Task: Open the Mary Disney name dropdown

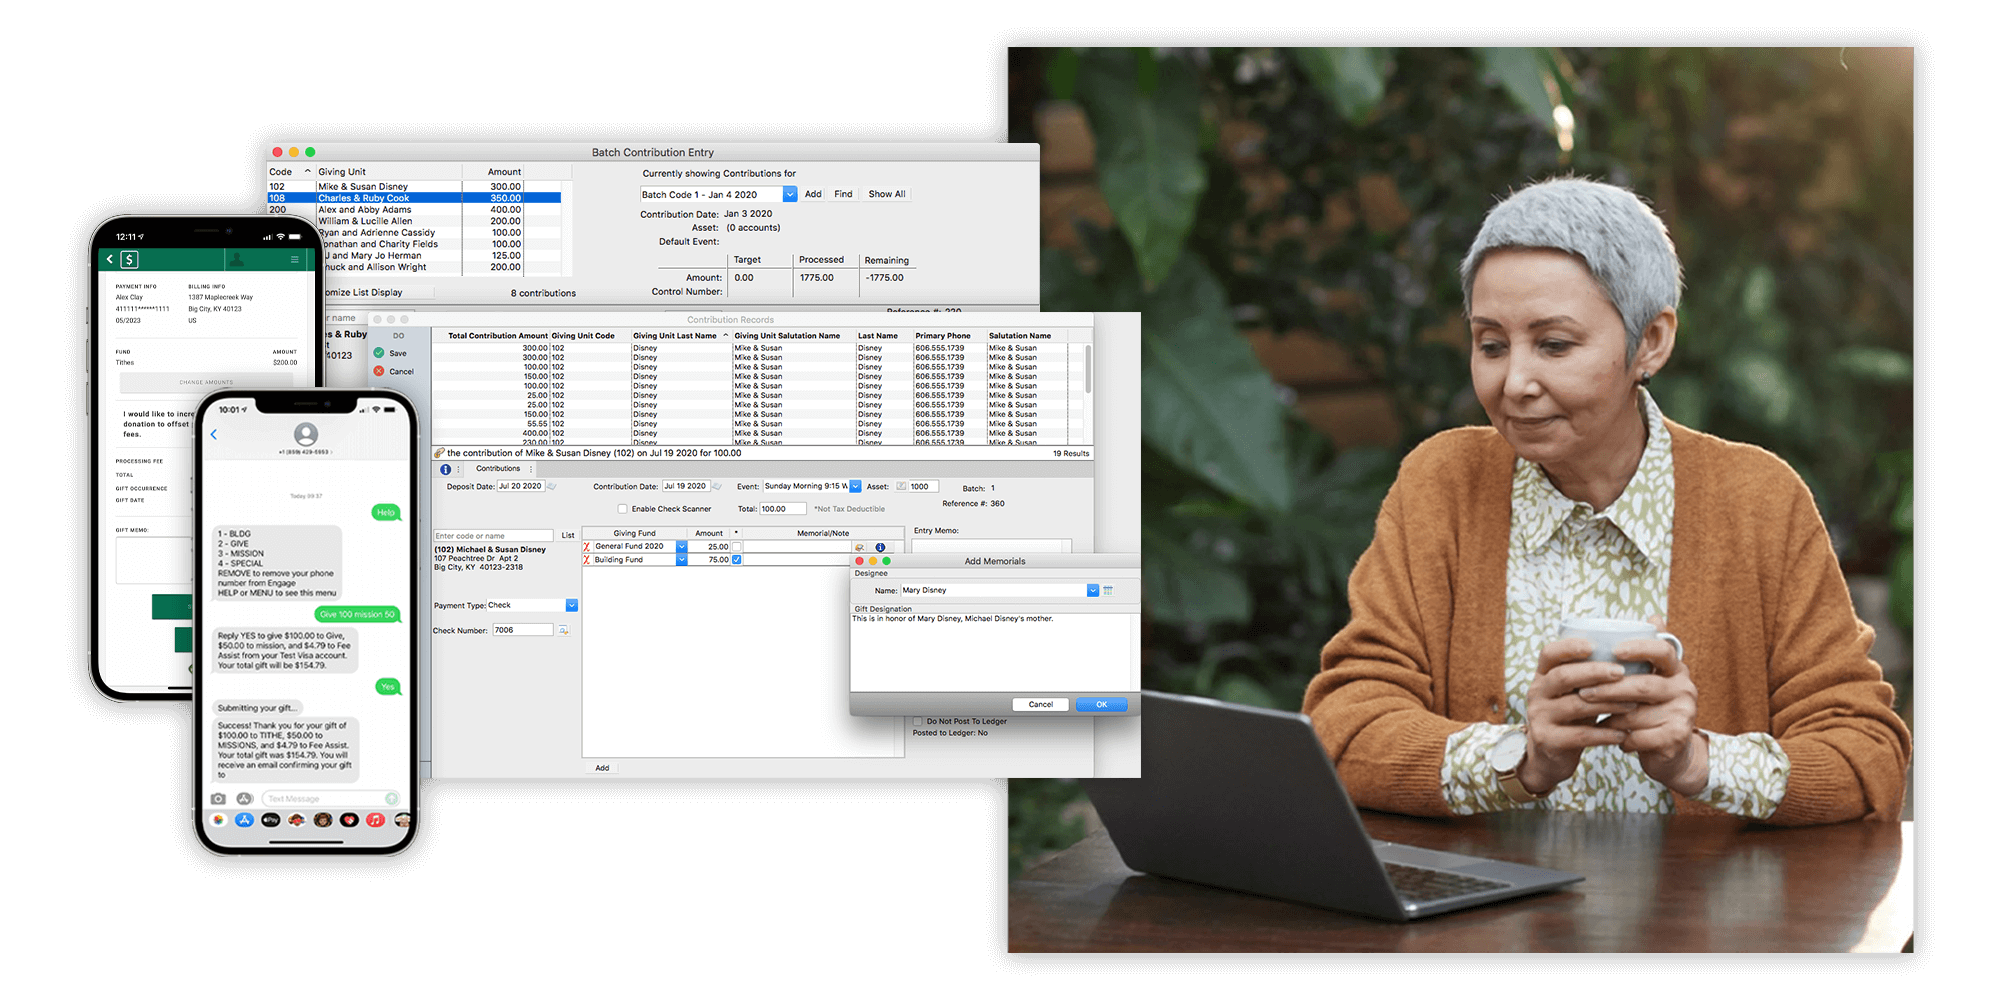Action: coord(1093,590)
